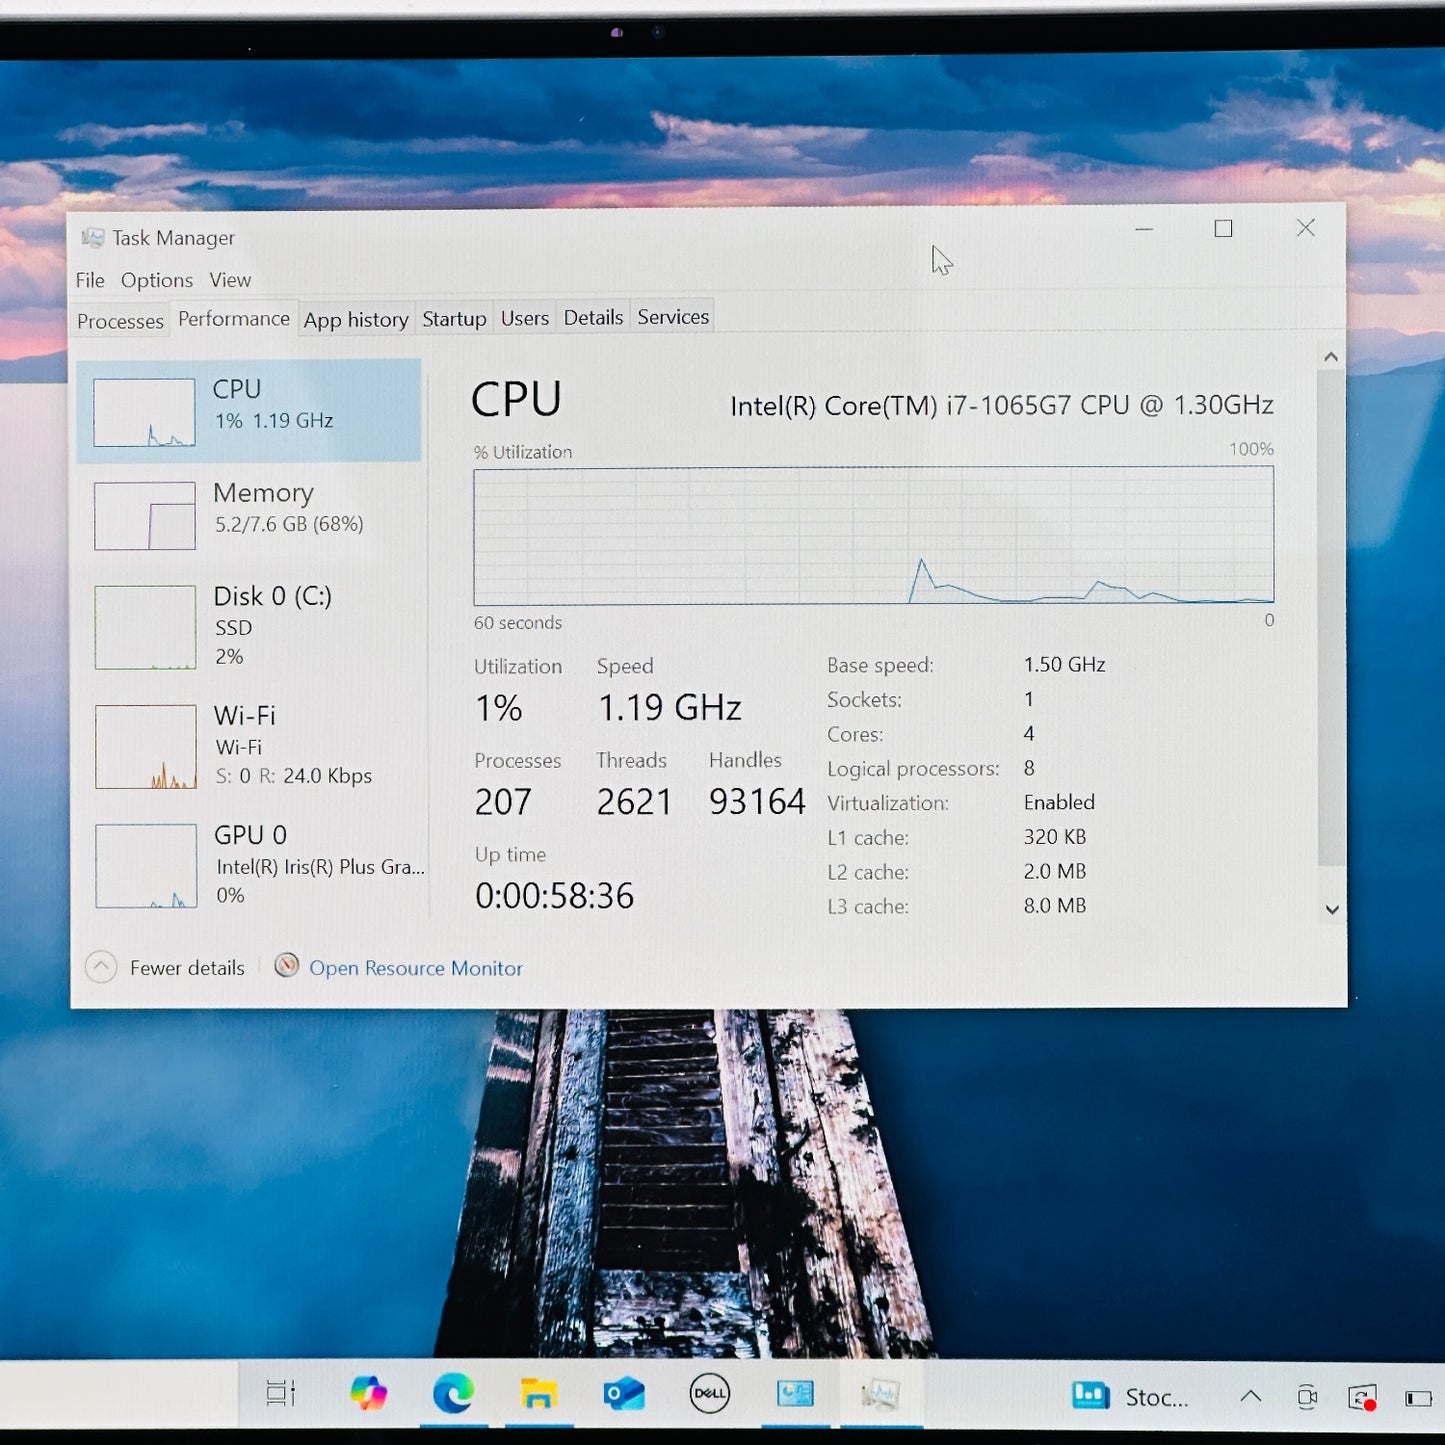Click the Task Manager taskbar icon
The width and height of the screenshot is (1445, 1445).
[881, 1393]
